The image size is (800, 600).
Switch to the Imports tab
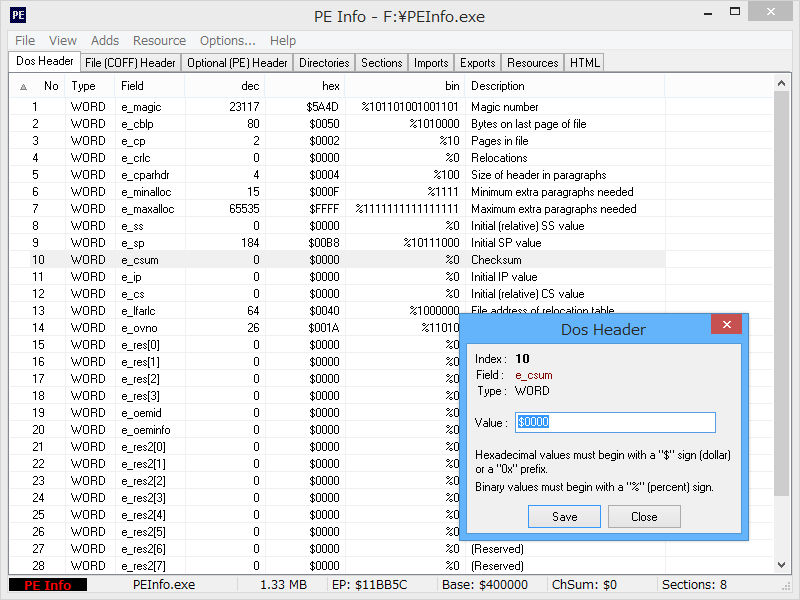coord(431,63)
